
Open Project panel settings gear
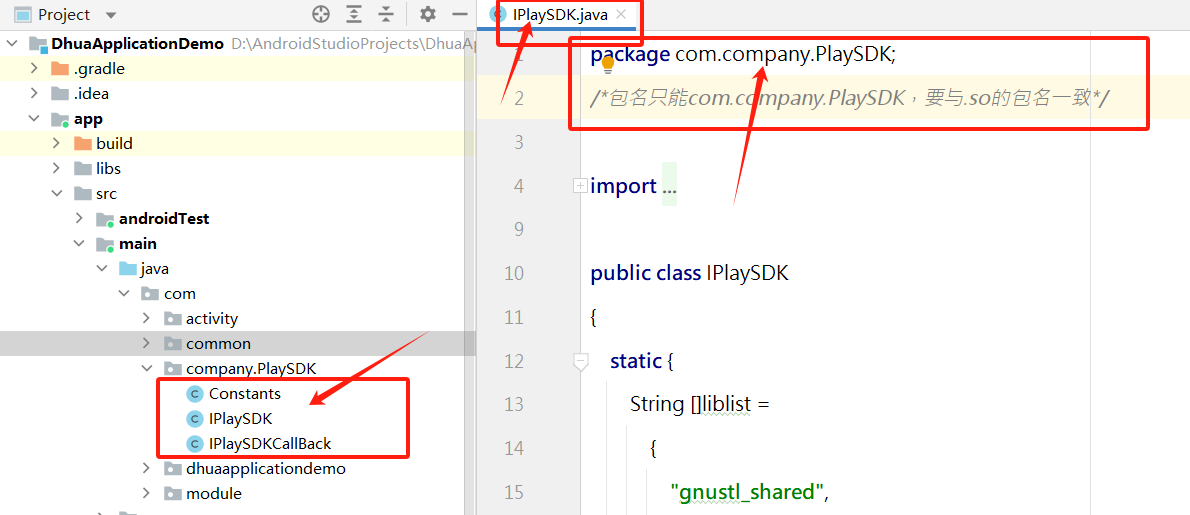pos(428,14)
